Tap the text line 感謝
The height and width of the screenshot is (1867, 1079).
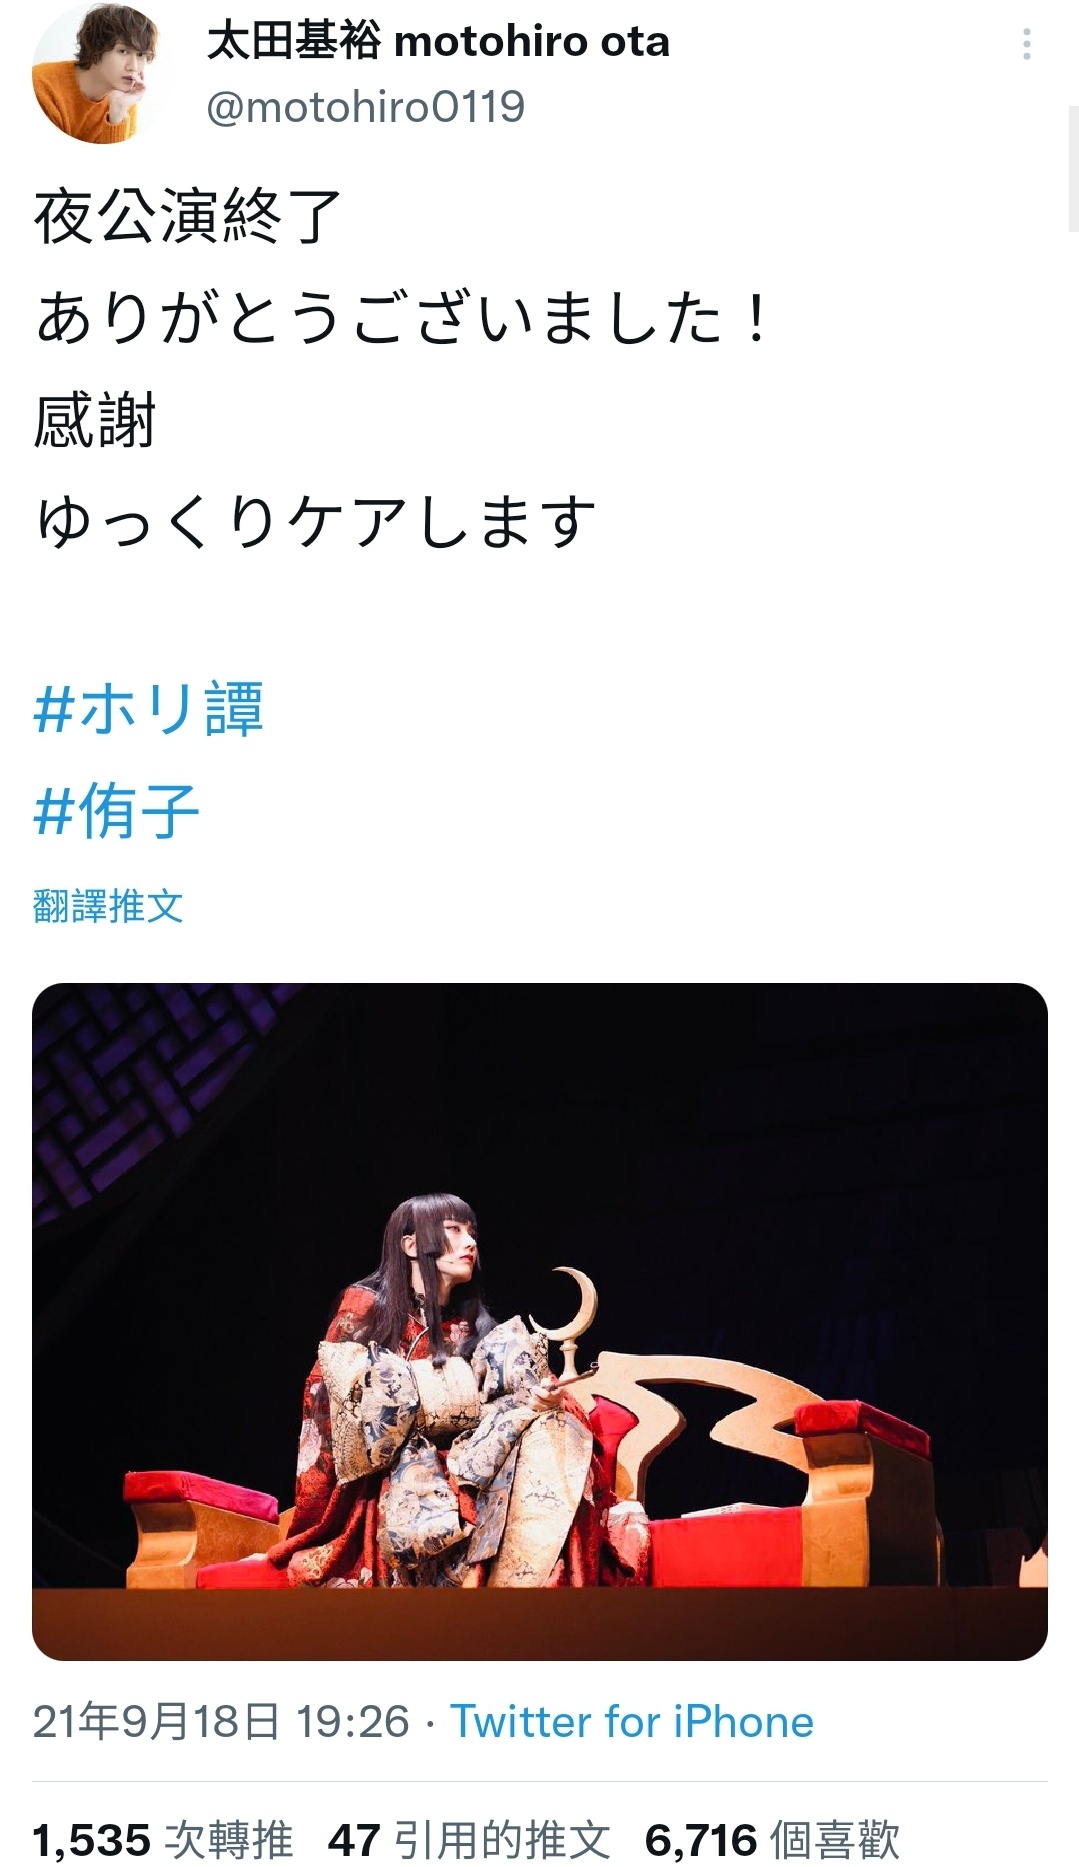(x=95, y=420)
